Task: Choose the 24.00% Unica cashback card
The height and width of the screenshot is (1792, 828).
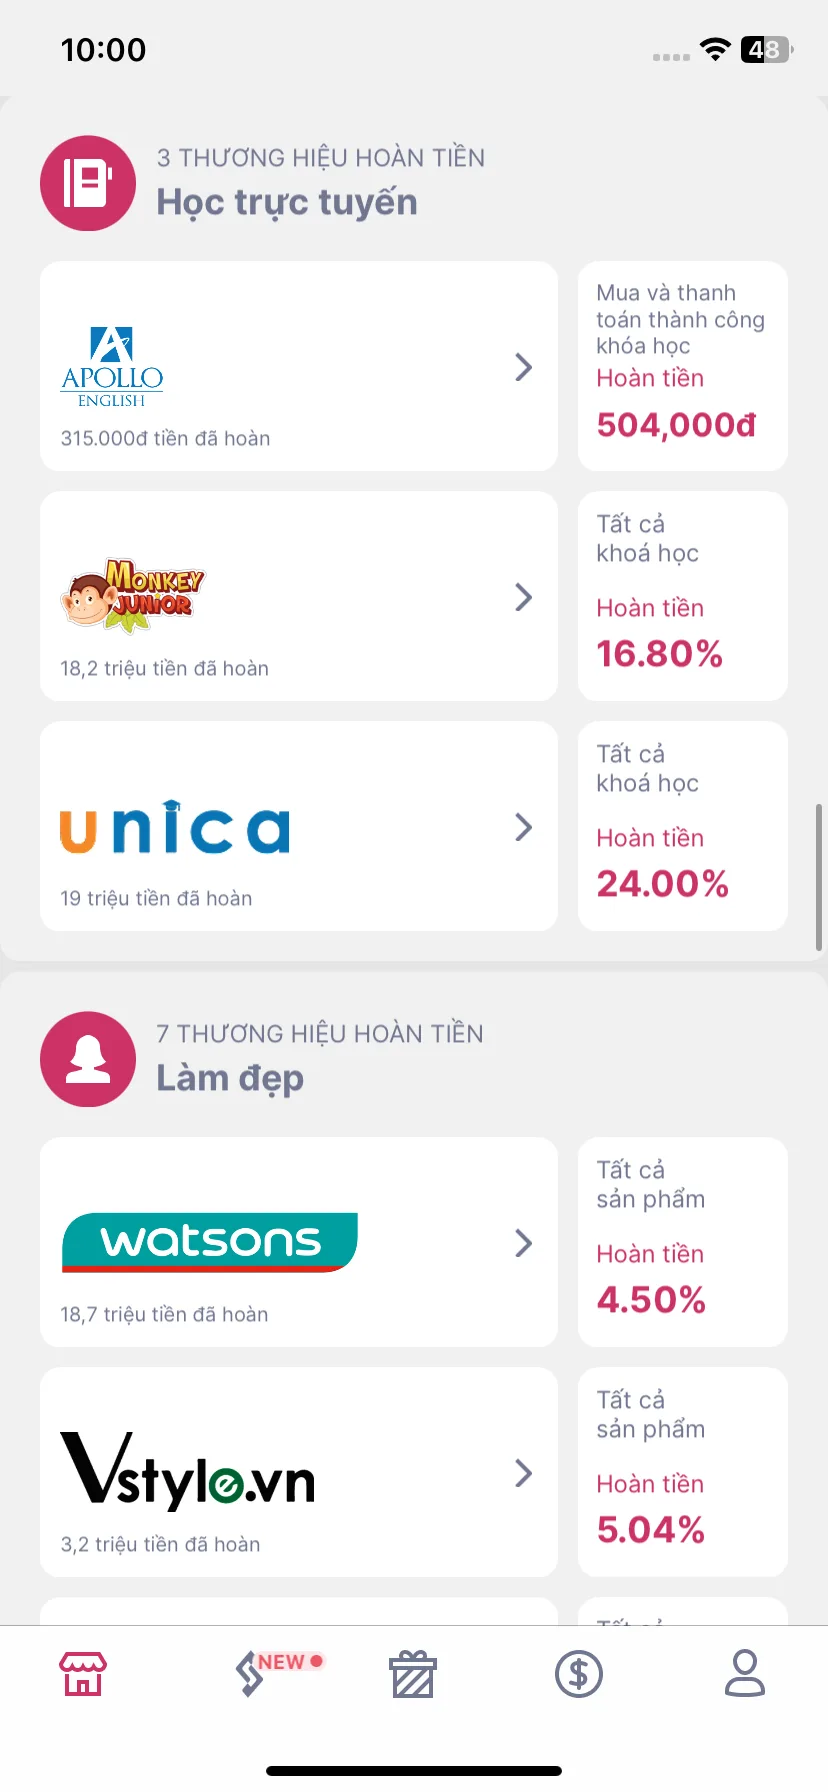Action: click(683, 826)
